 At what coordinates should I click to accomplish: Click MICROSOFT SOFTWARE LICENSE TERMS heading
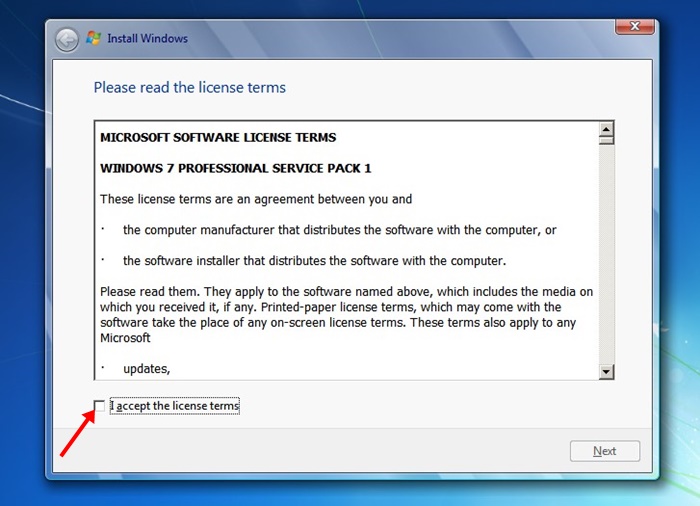pos(218,138)
